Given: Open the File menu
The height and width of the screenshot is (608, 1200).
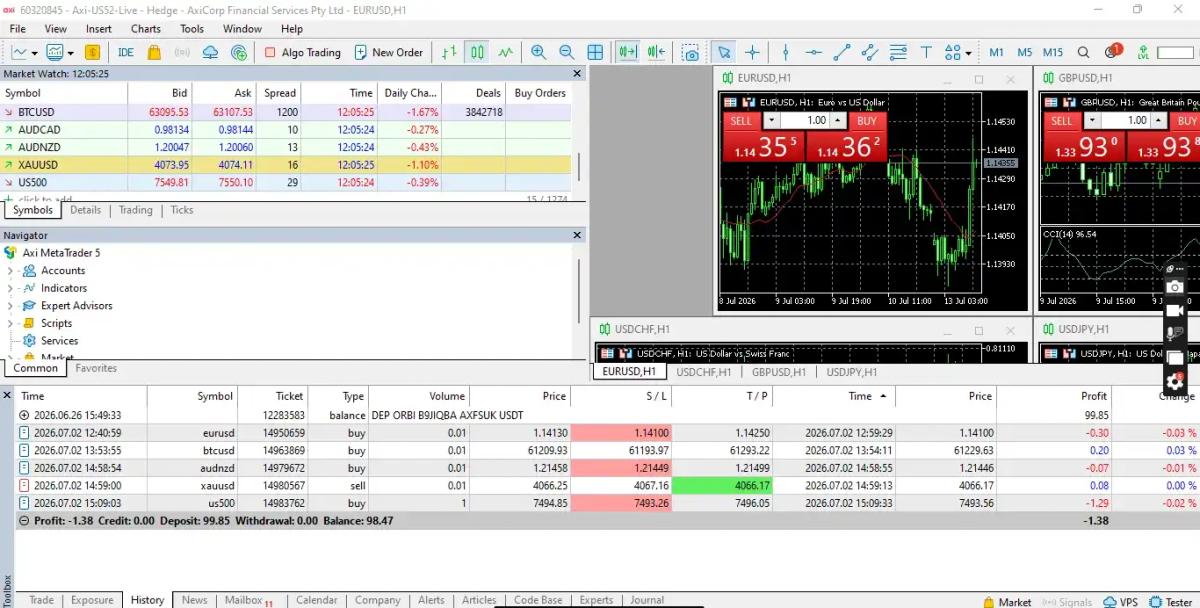Looking at the screenshot, I should [18, 29].
